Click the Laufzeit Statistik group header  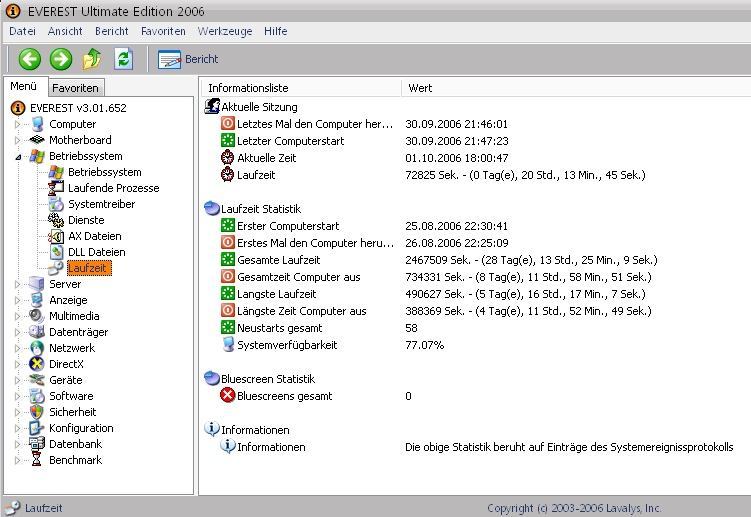[x=253, y=209]
